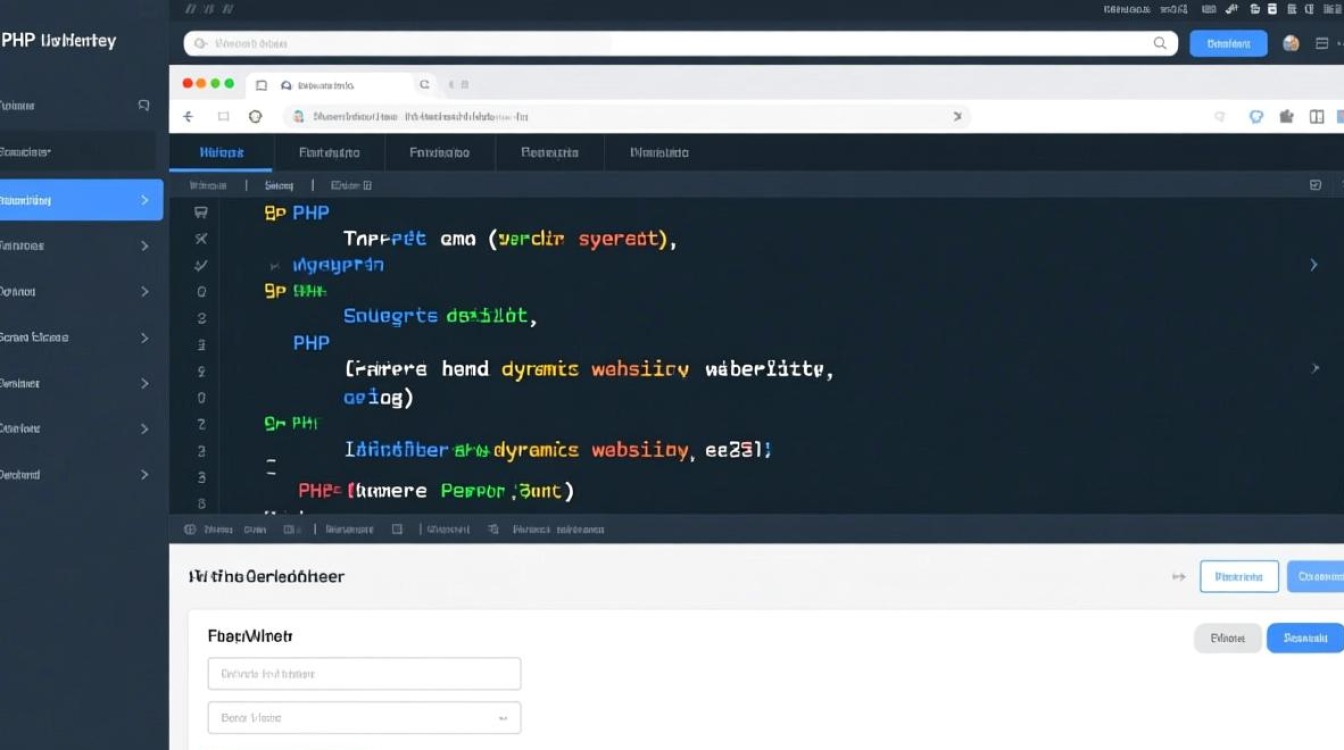Expand the right chevron beside the first code block

coord(1314,265)
